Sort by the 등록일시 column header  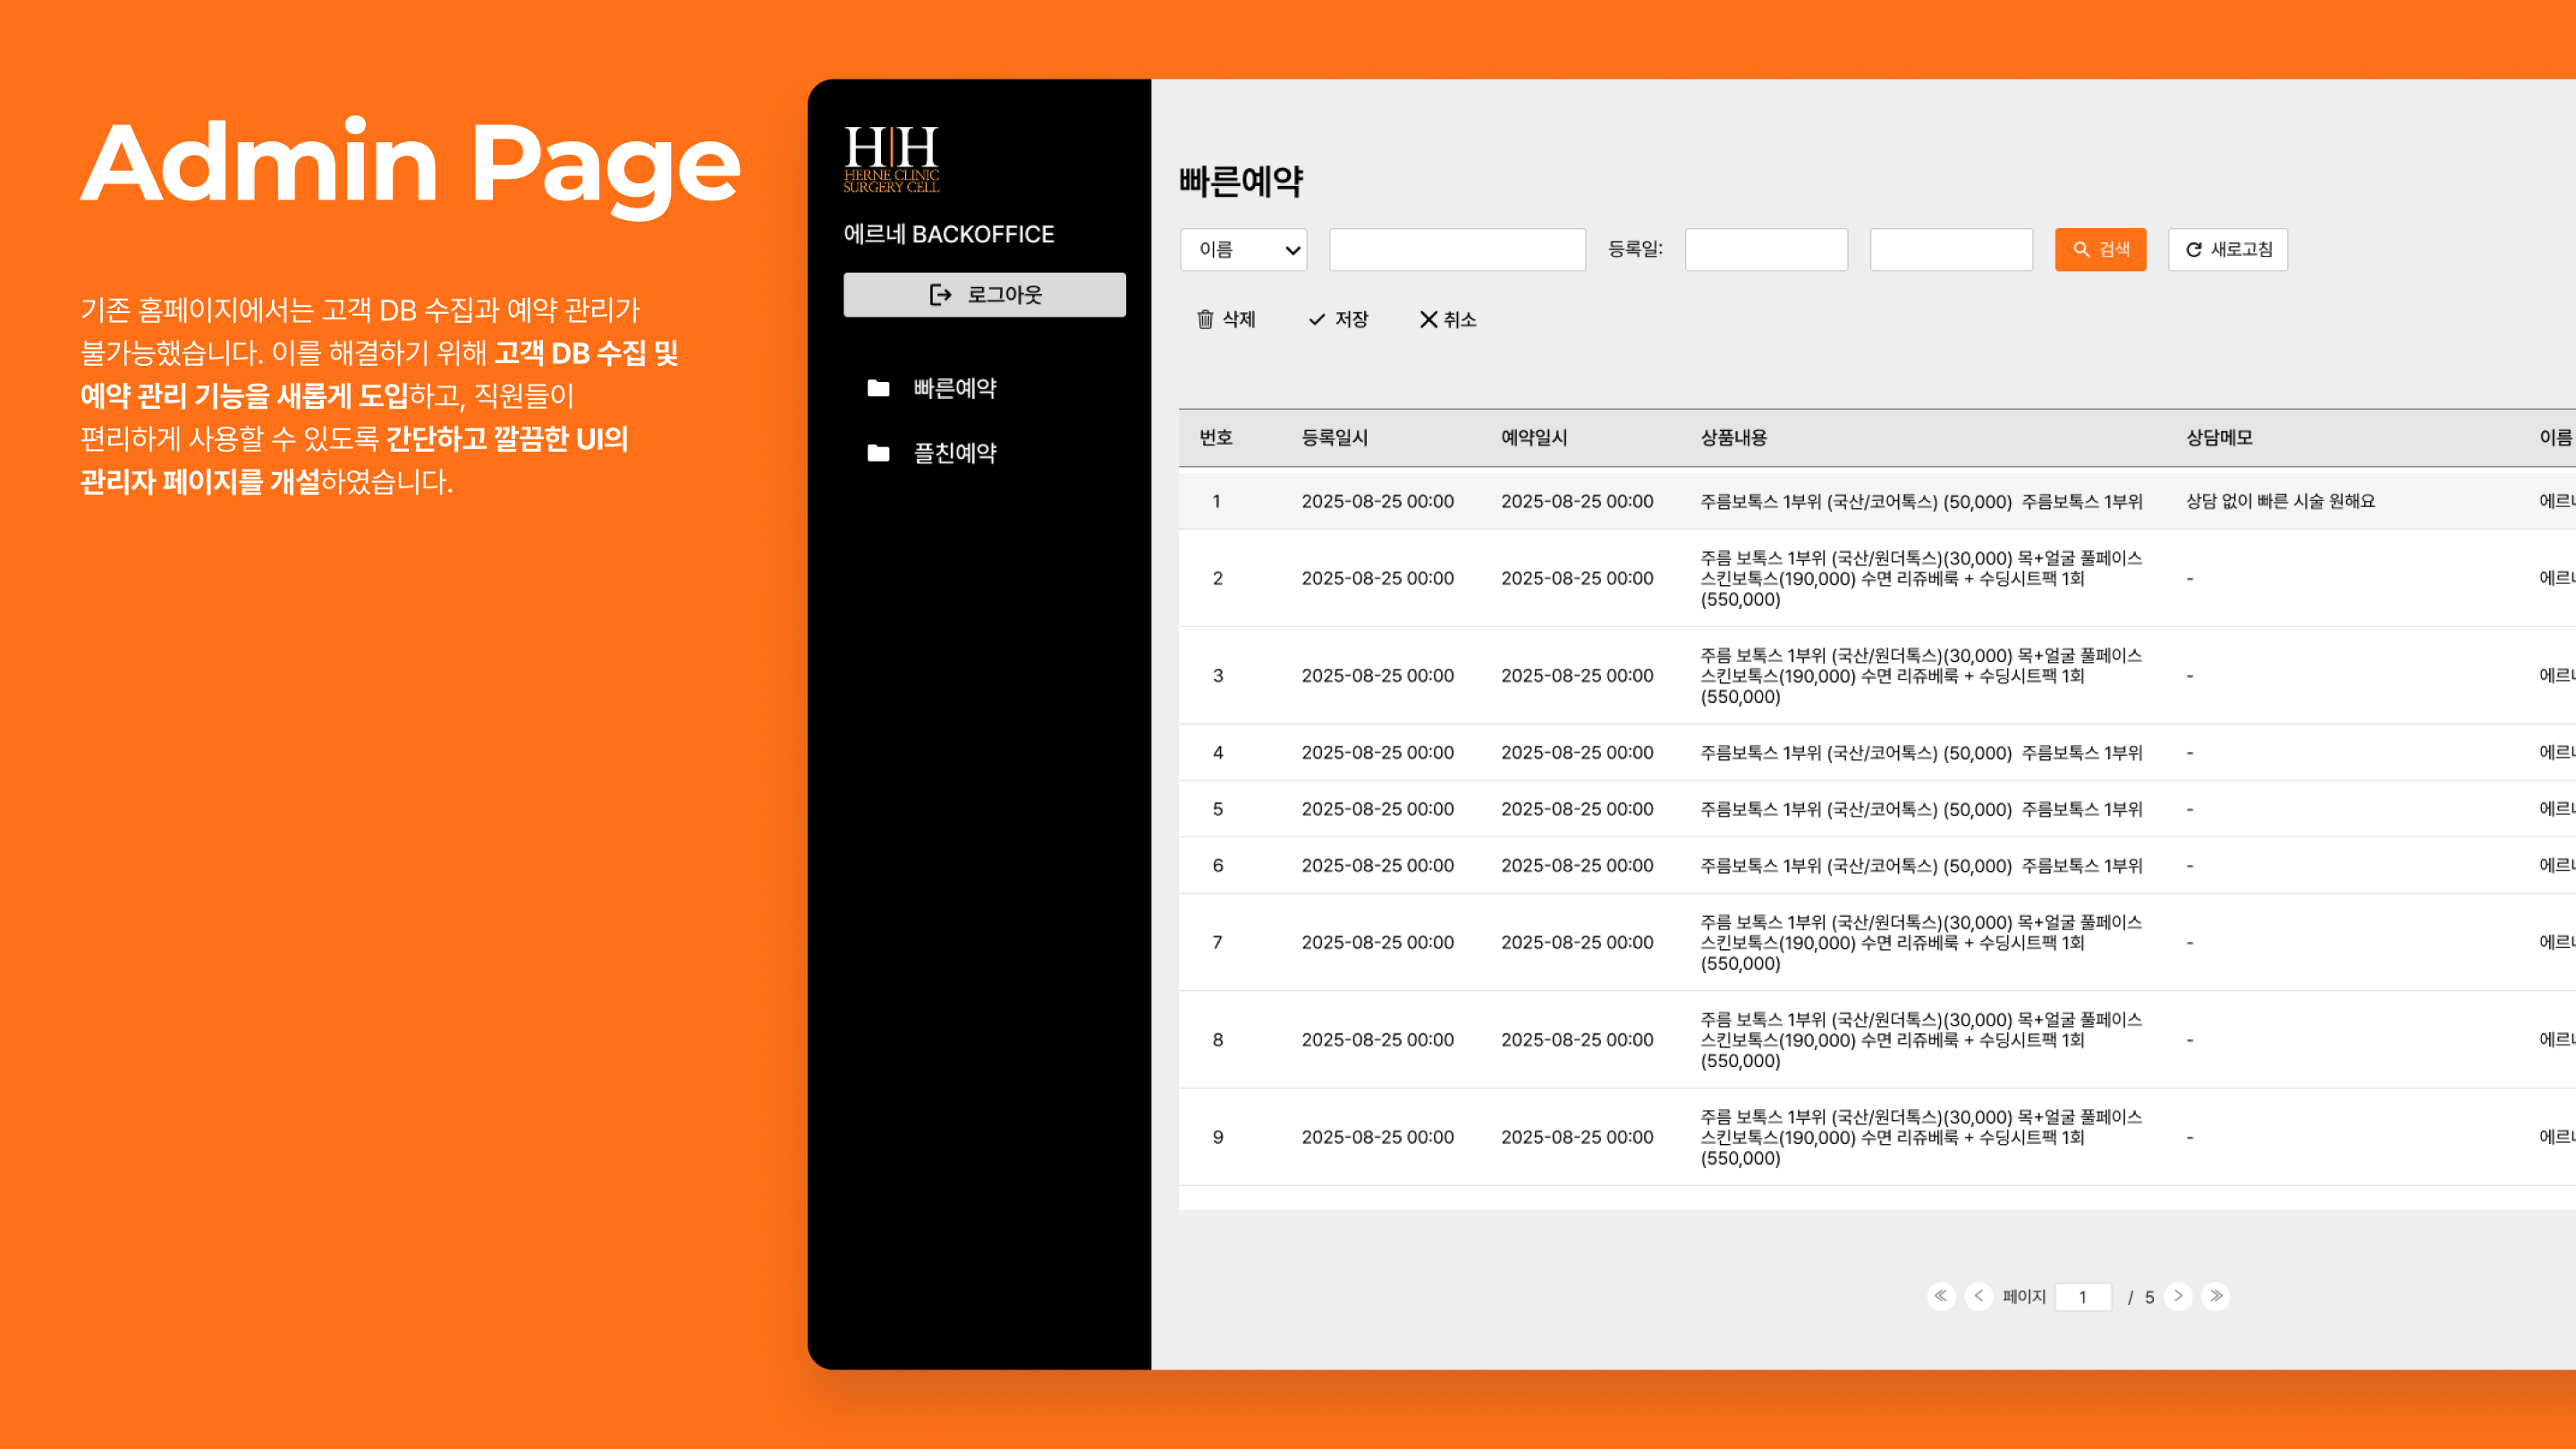click(x=1334, y=438)
